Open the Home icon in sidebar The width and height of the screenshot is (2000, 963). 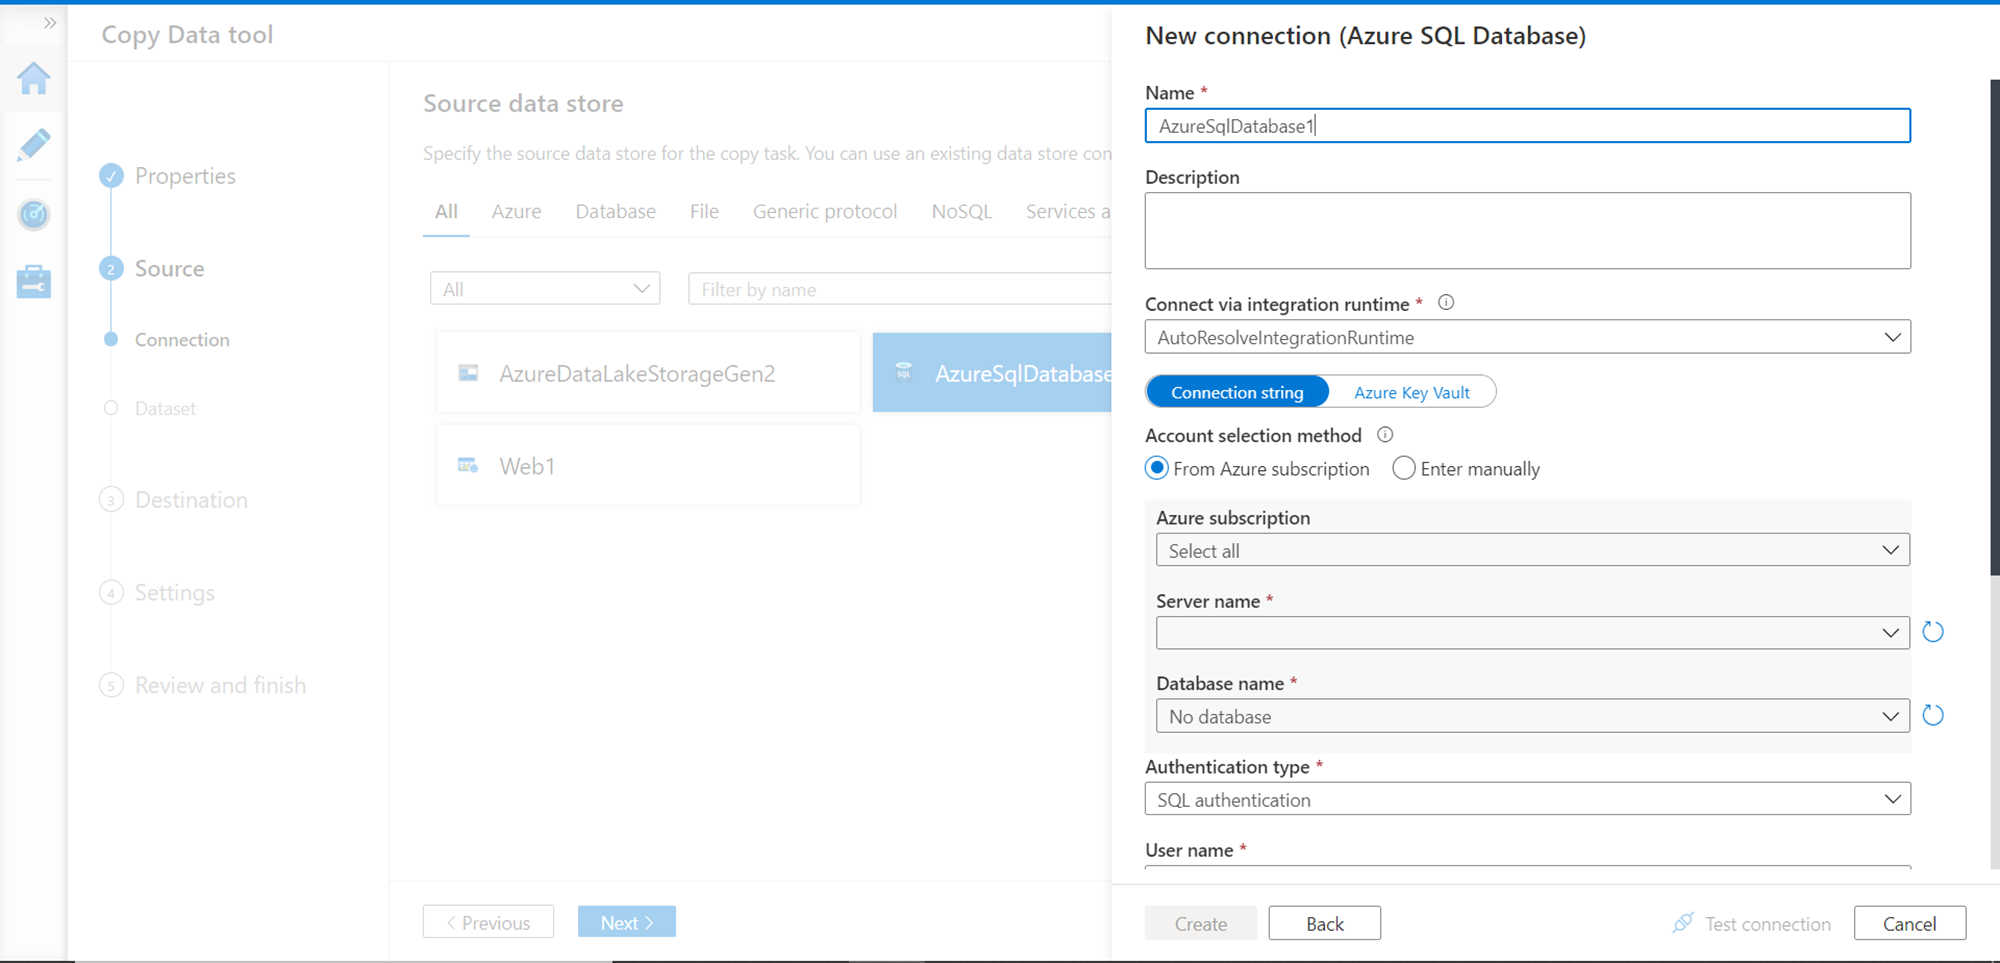click(34, 78)
